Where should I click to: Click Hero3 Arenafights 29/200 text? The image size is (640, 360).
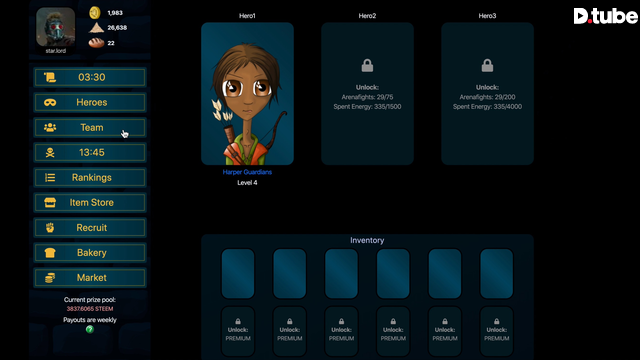(487, 97)
